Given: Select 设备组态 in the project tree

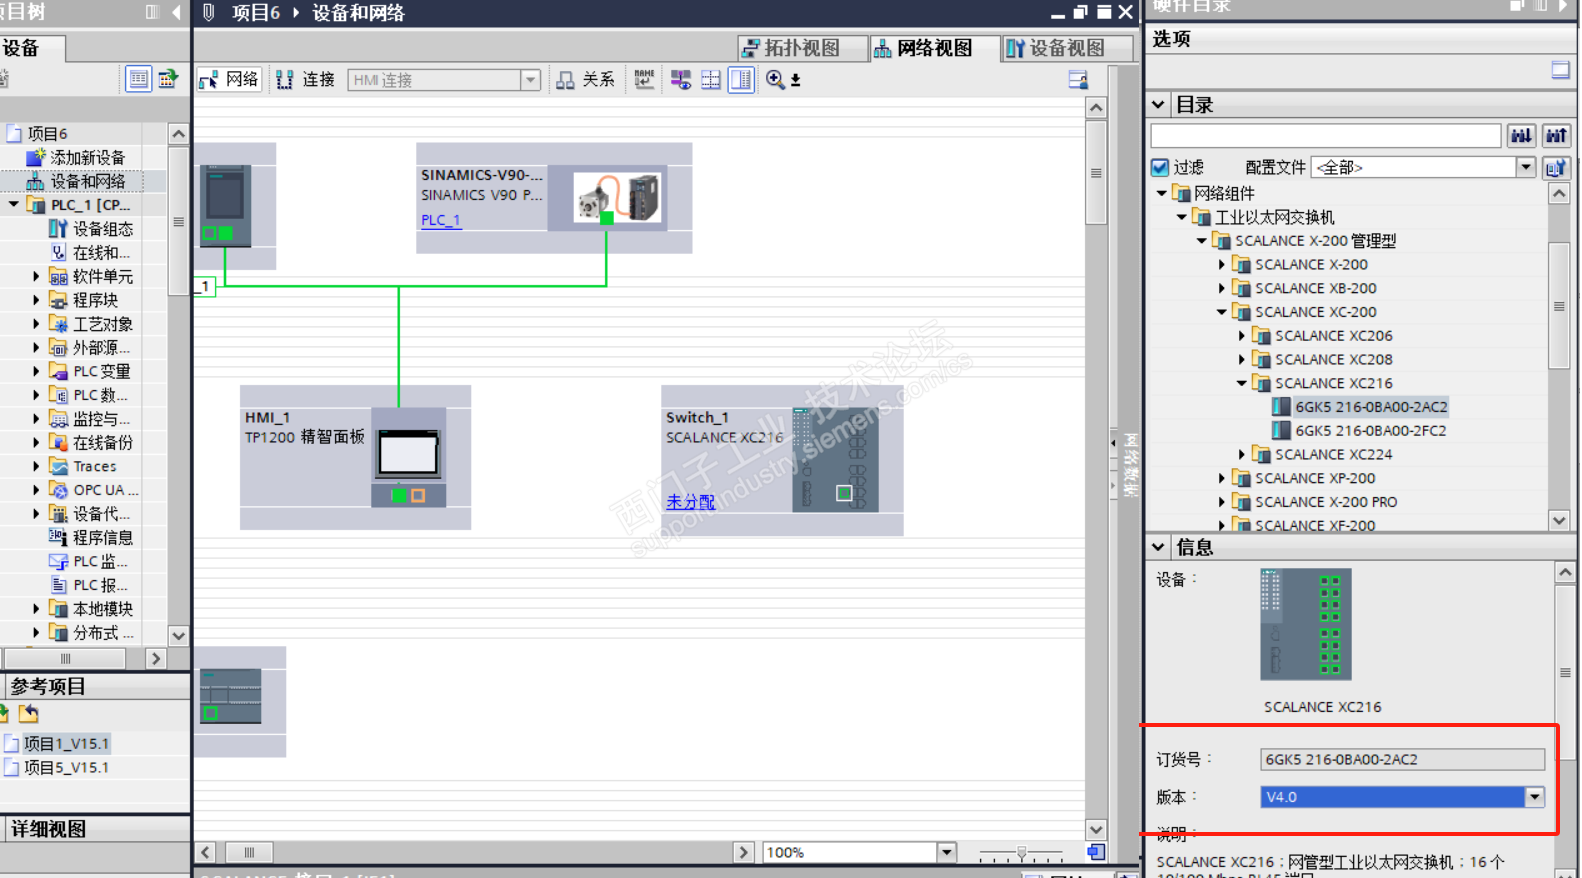Looking at the screenshot, I should tap(102, 229).
